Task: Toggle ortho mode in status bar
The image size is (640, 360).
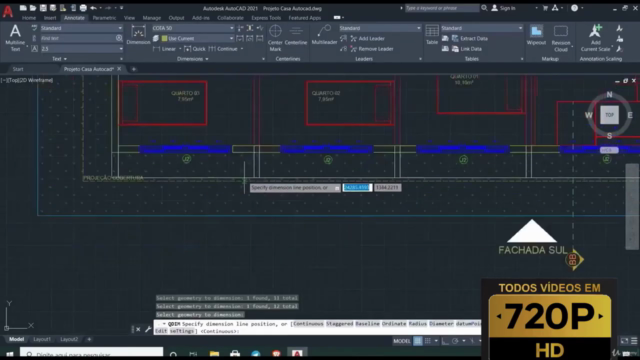Action: click(x=445, y=341)
